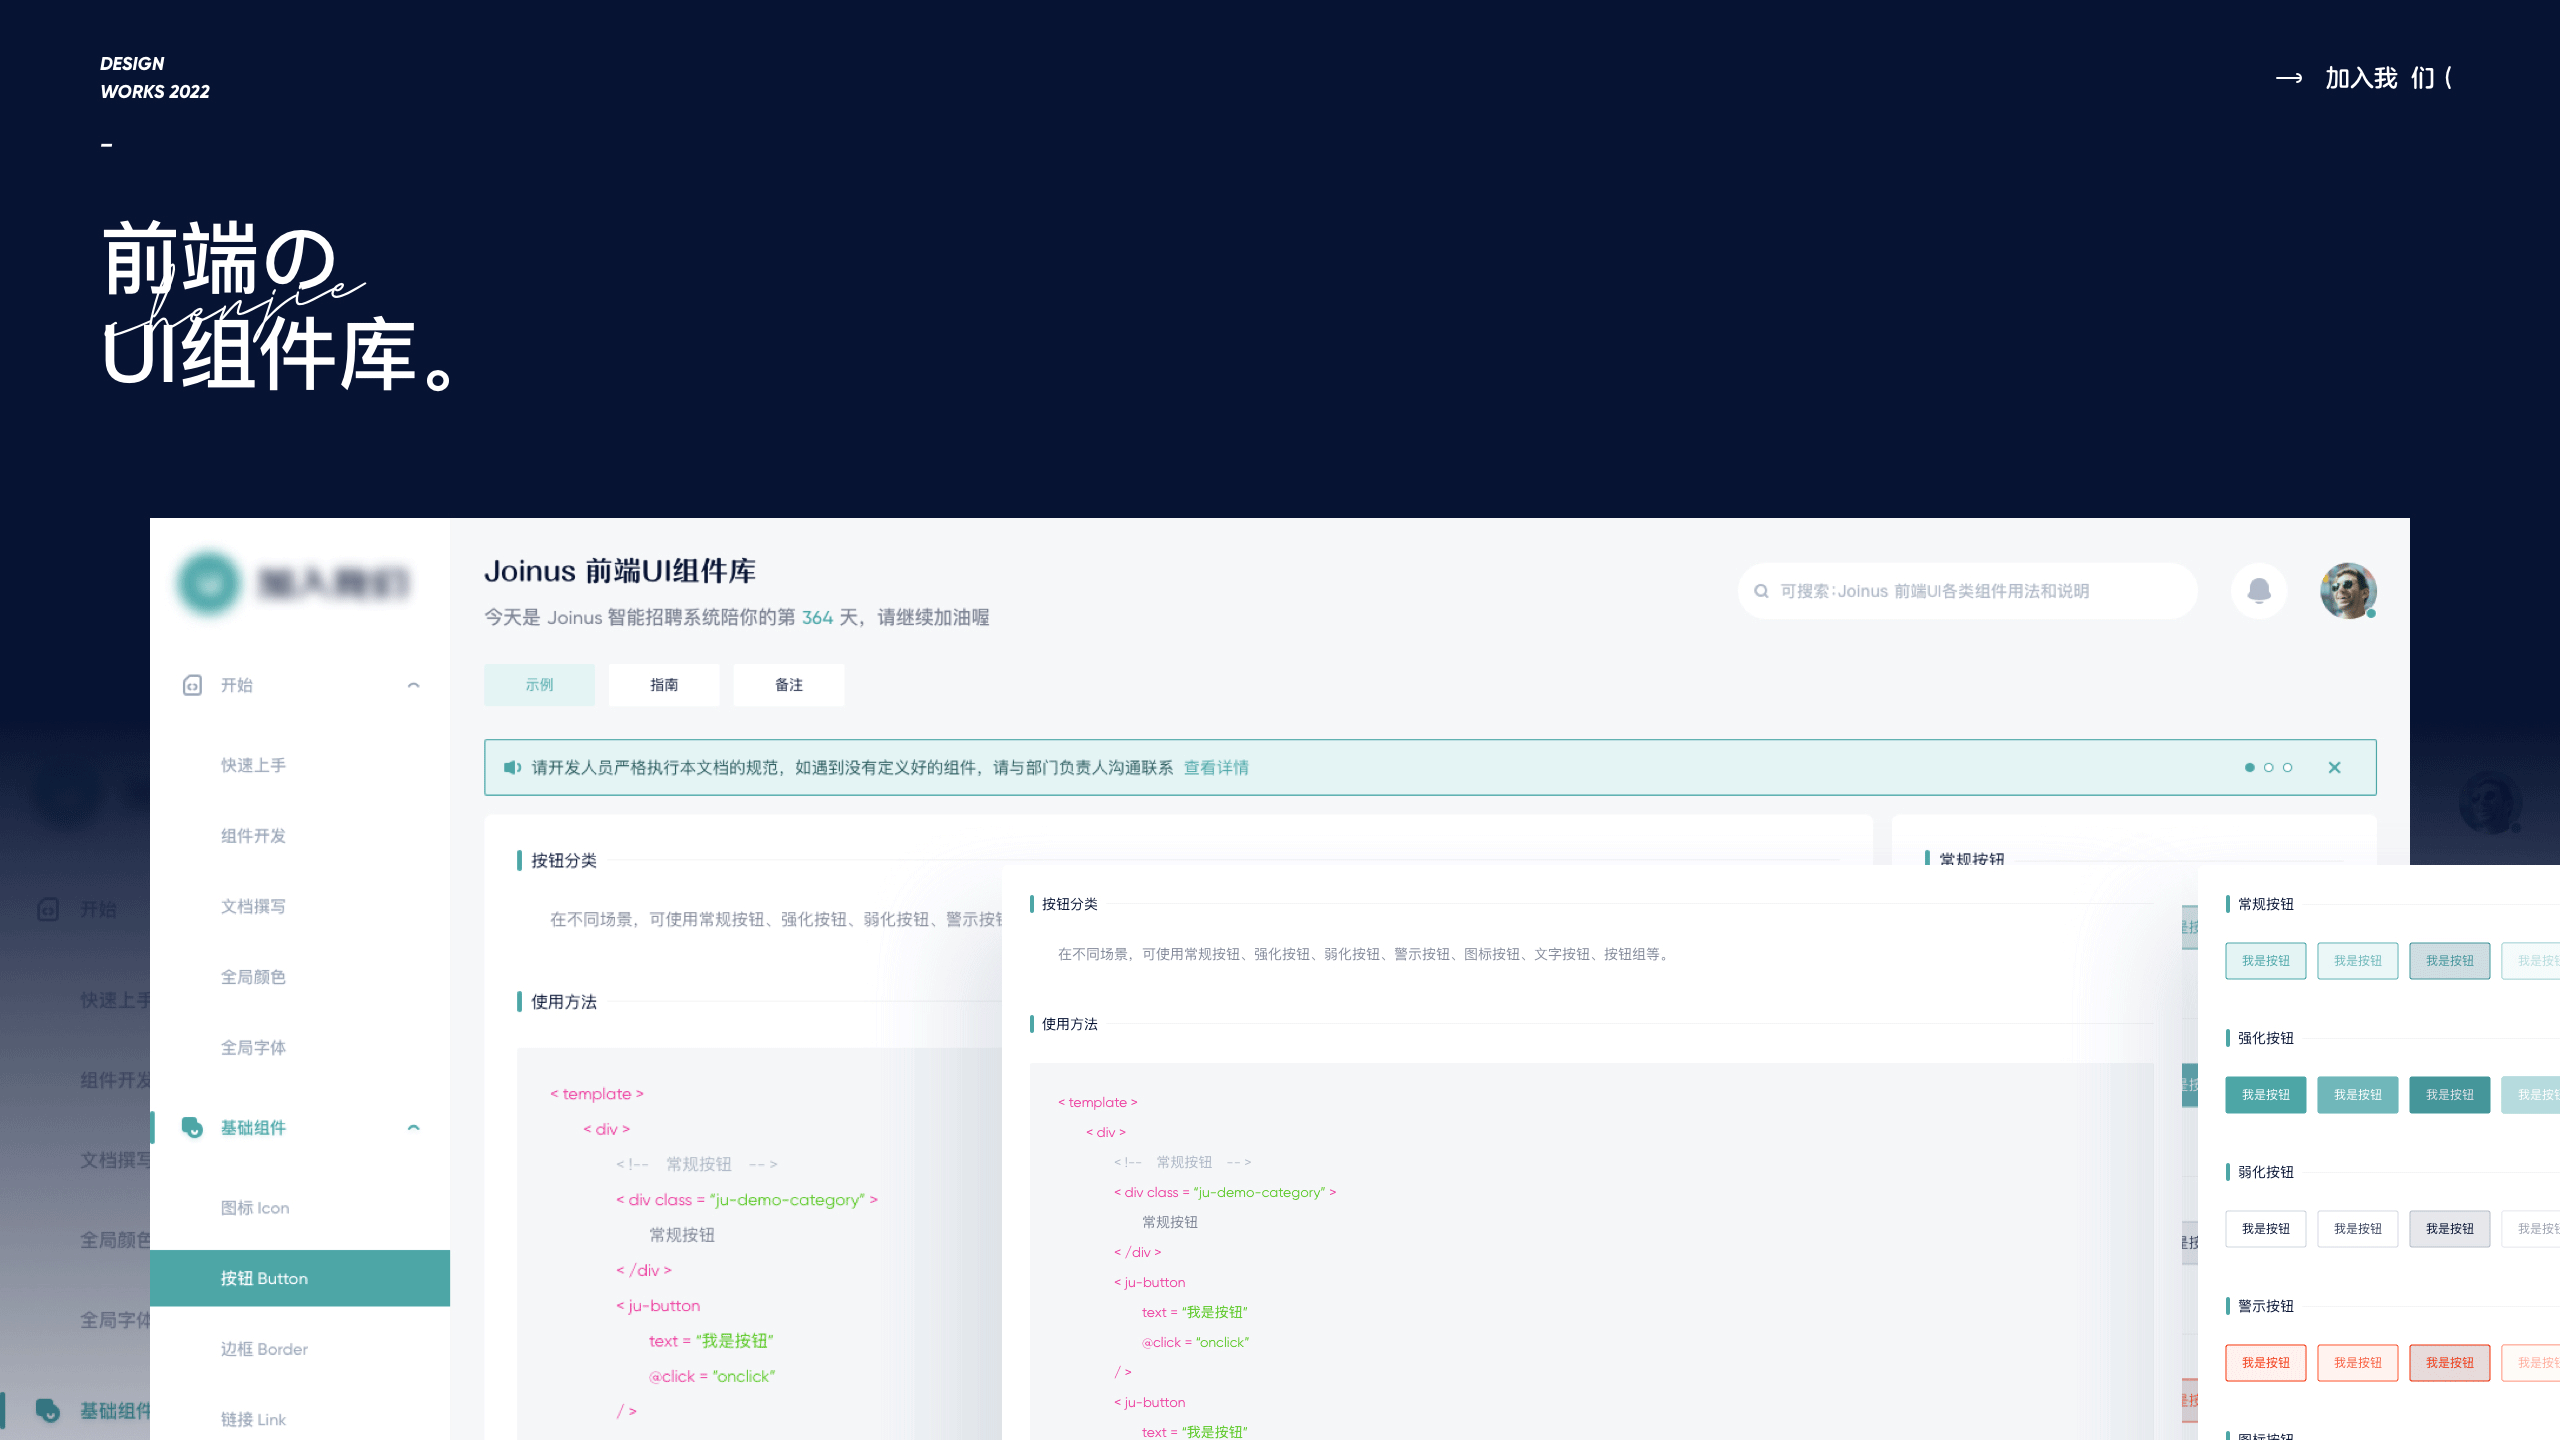Click third 警示按钮 pressed red button
The width and height of the screenshot is (2560, 1440).
click(x=2449, y=1363)
